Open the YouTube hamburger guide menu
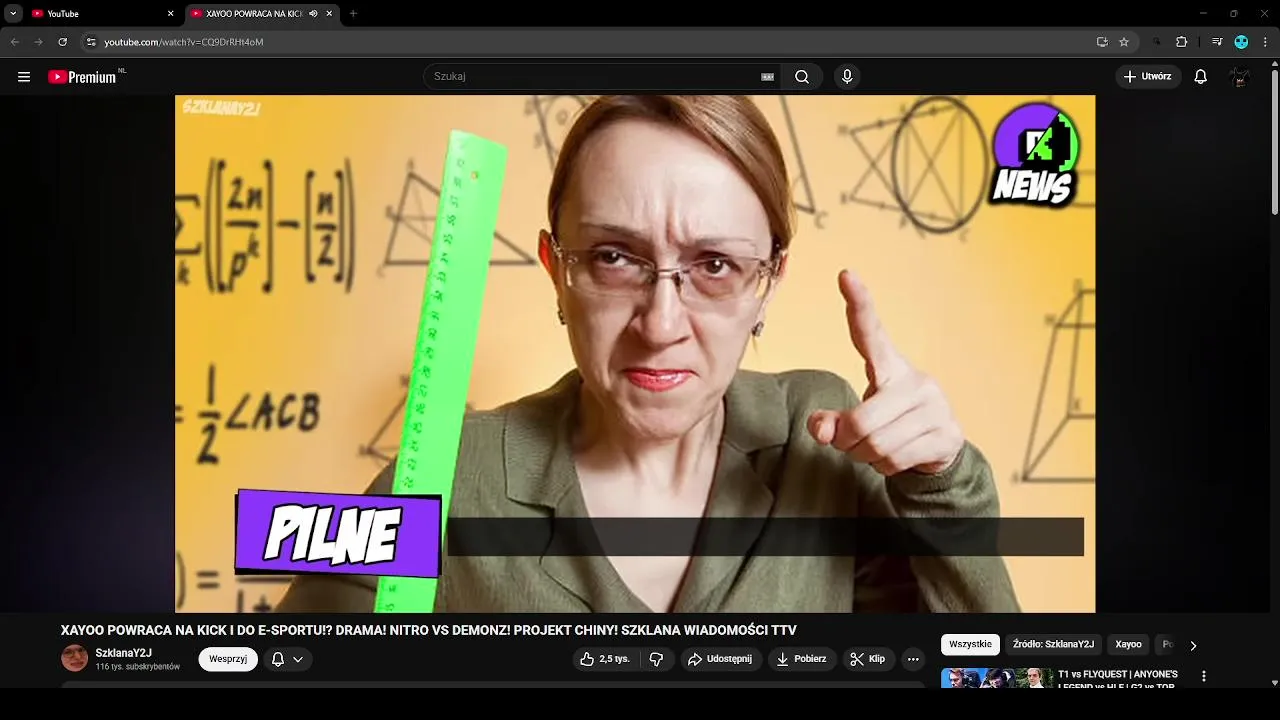The image size is (1280, 720). pos(24,77)
